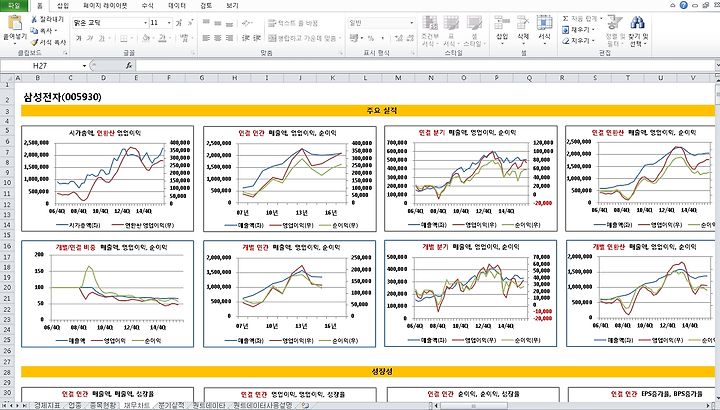Open Format as Table (표 서식)

pyautogui.click(x=451, y=31)
